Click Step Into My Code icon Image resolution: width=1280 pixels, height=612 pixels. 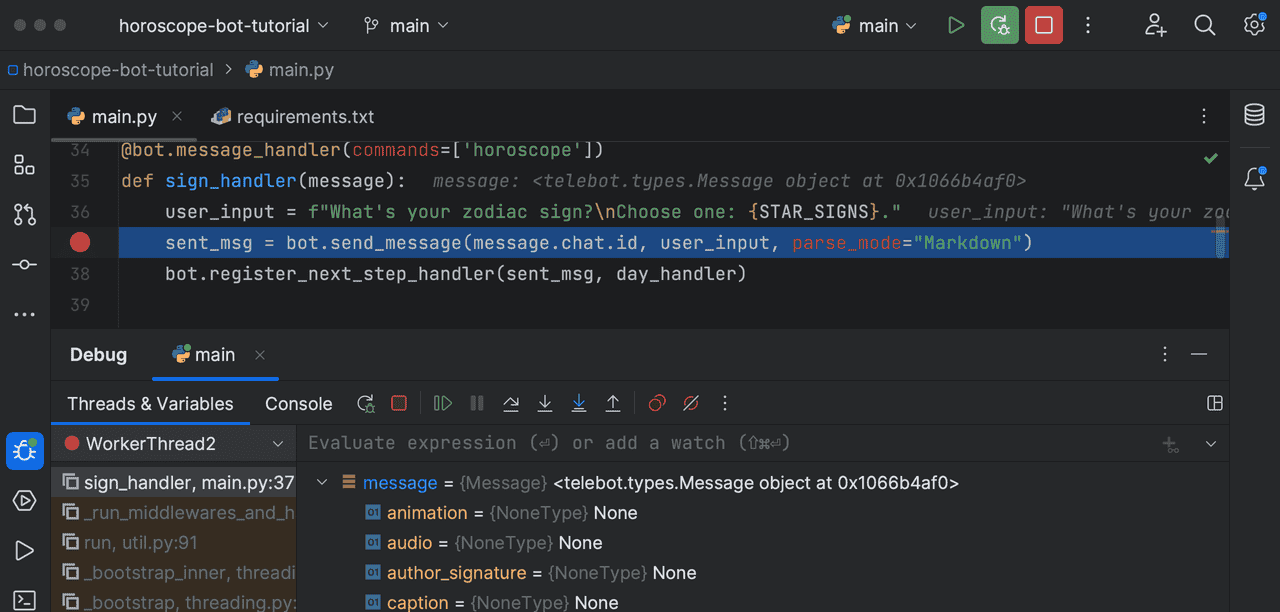579,403
